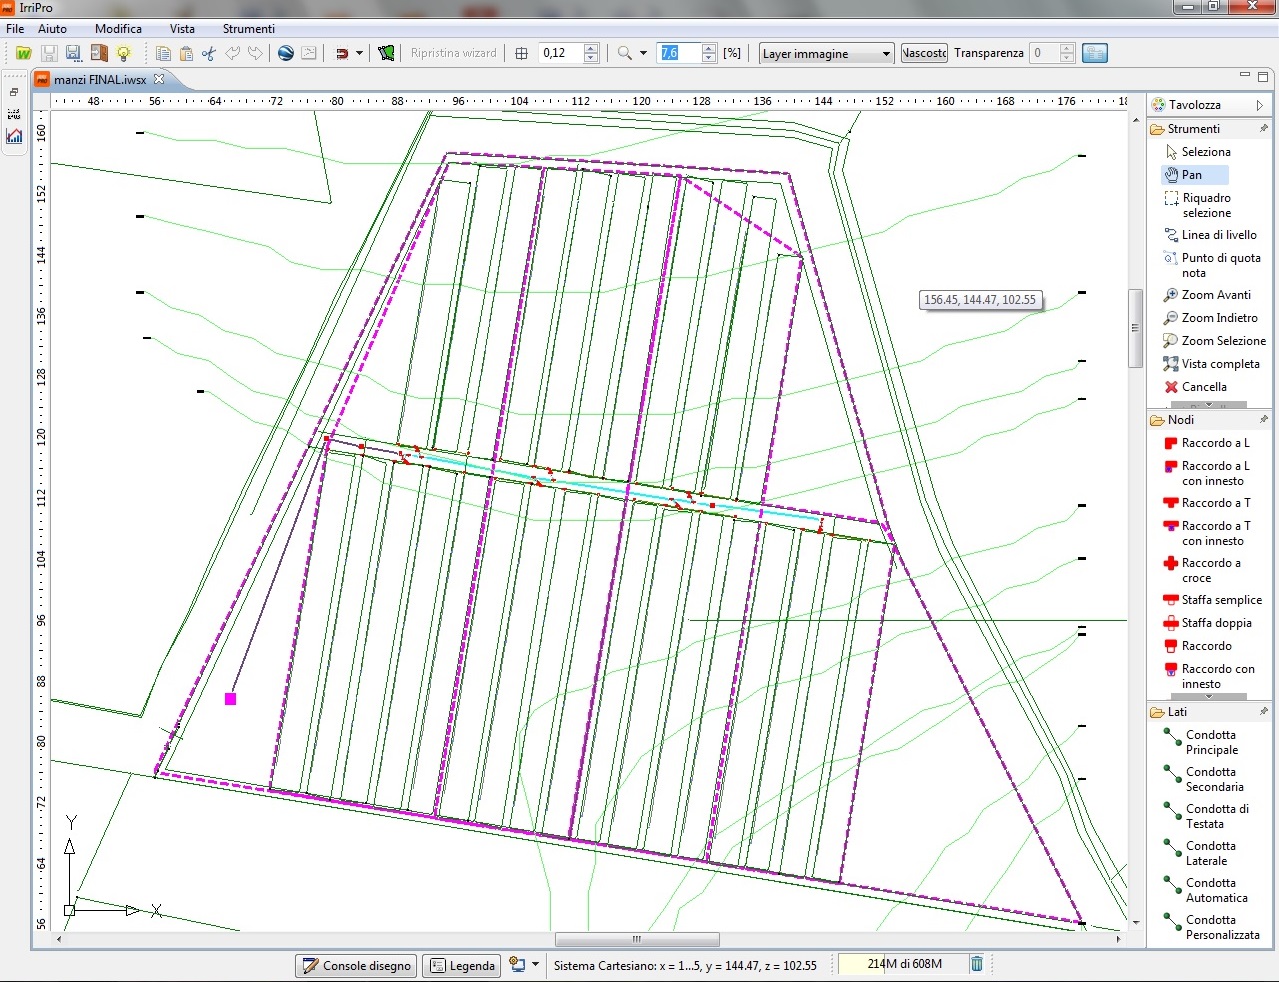Open the Strumenti menu
1279x983 pixels.
pos(248,29)
